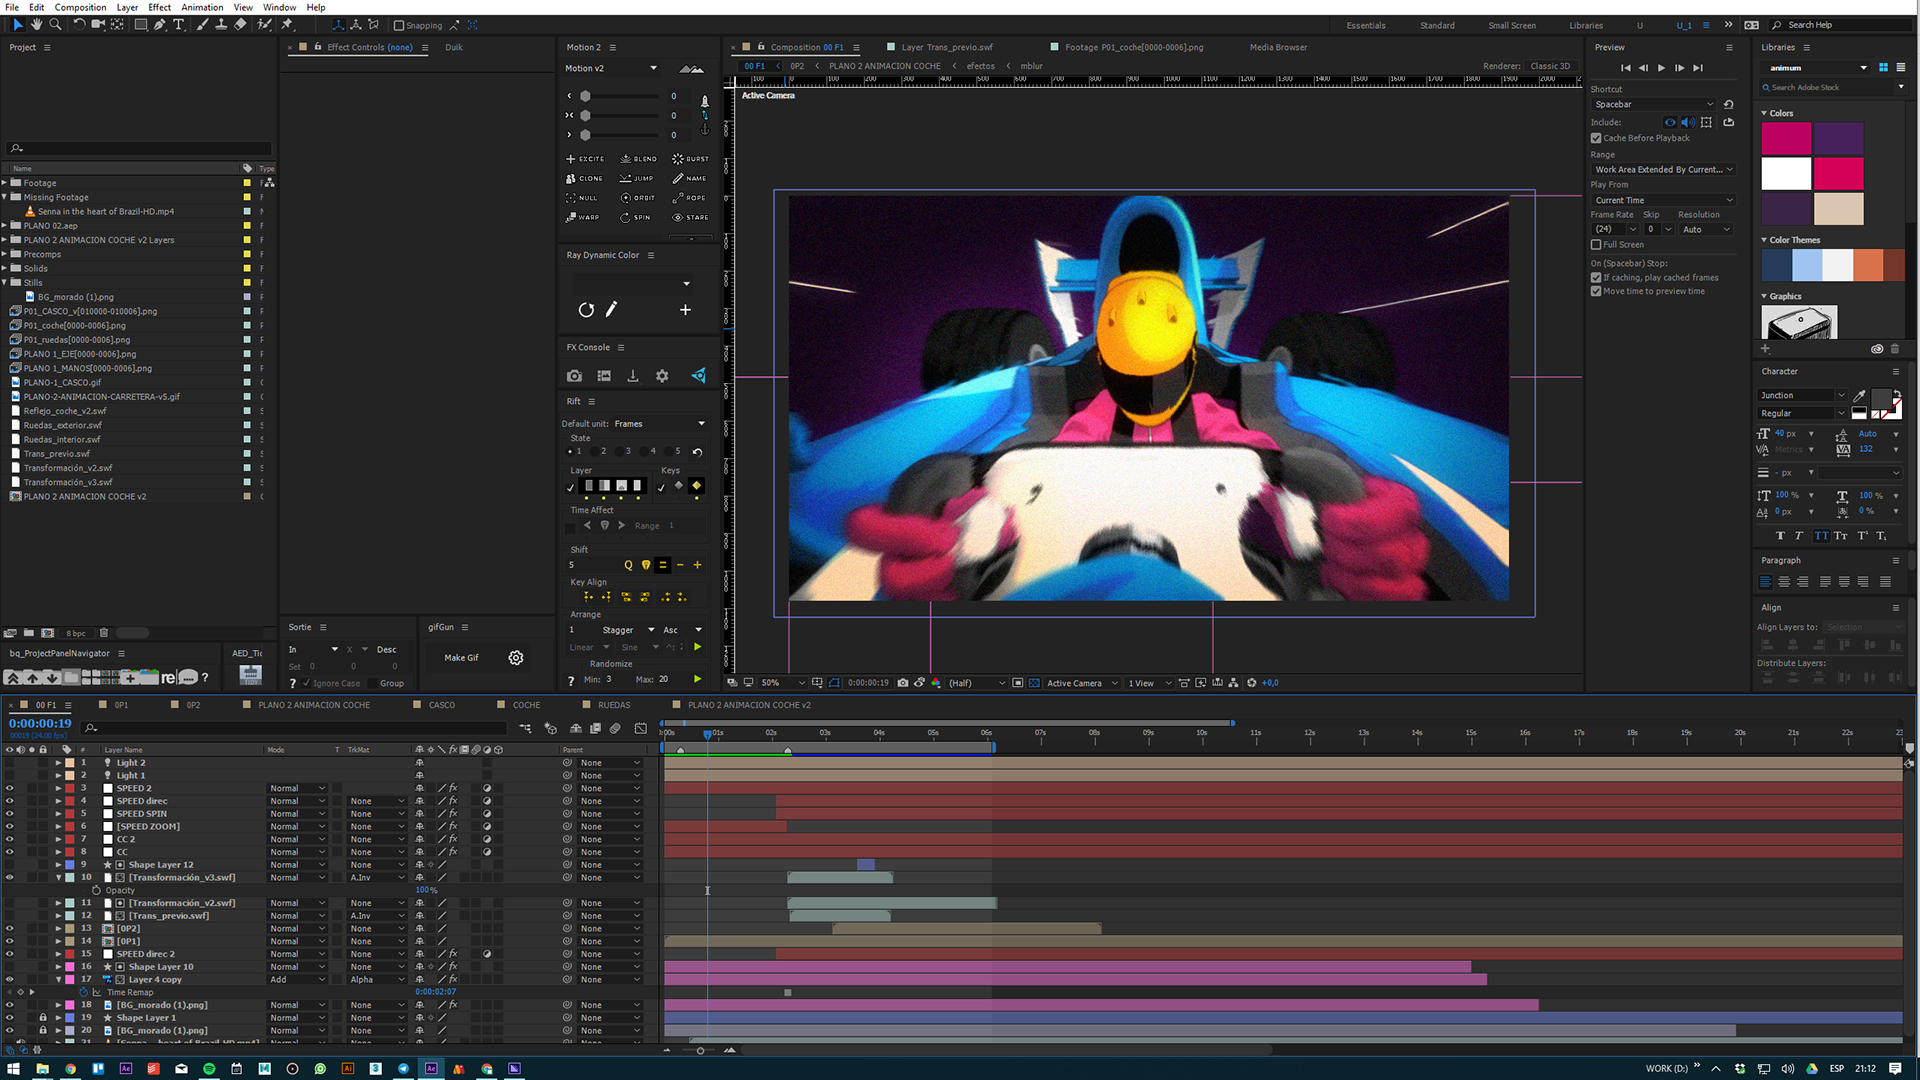Toggle the Rift Layer checkbox
1920x1080 pixels.
(571, 488)
